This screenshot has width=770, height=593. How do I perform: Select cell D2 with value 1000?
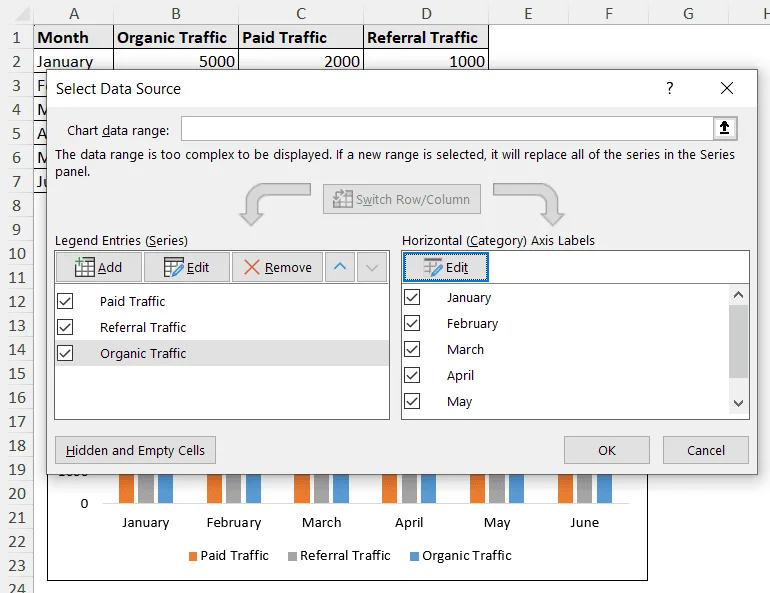(426, 60)
